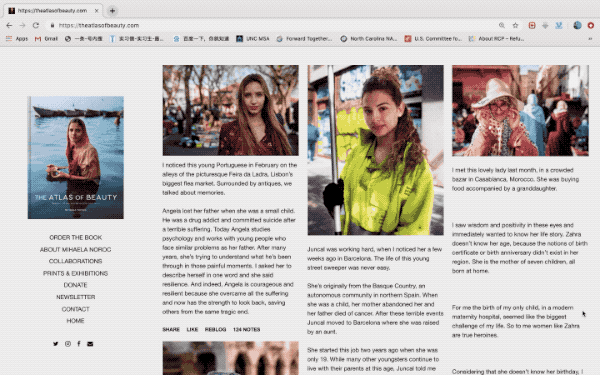This screenshot has width=600, height=375.
Task: Go back using browser back arrow
Action: pyautogui.click(x=9, y=25)
